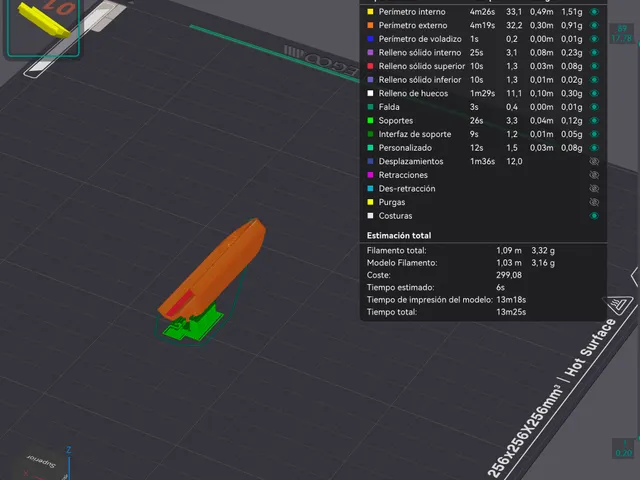Screen dimensions: 640x480
Task: Click Tiempo estimado value 6s
Action: tap(500, 287)
